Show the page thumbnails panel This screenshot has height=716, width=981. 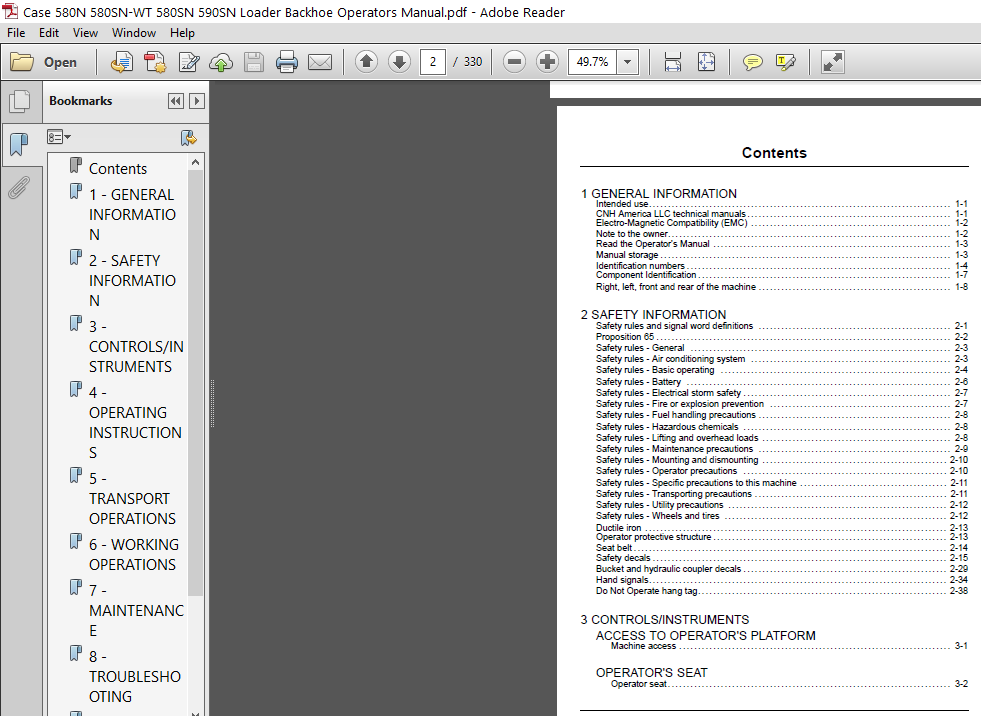pyautogui.click(x=19, y=101)
